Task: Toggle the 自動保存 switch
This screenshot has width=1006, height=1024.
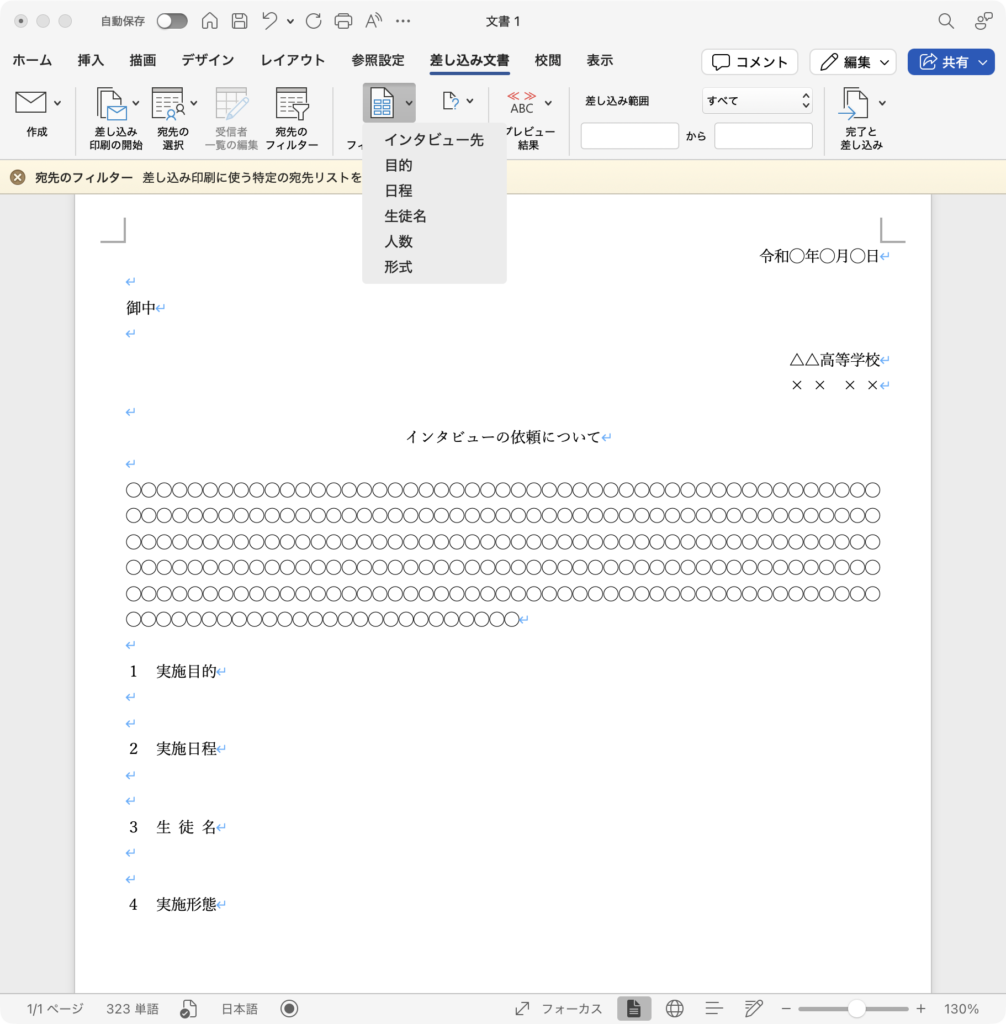Action: [x=171, y=21]
